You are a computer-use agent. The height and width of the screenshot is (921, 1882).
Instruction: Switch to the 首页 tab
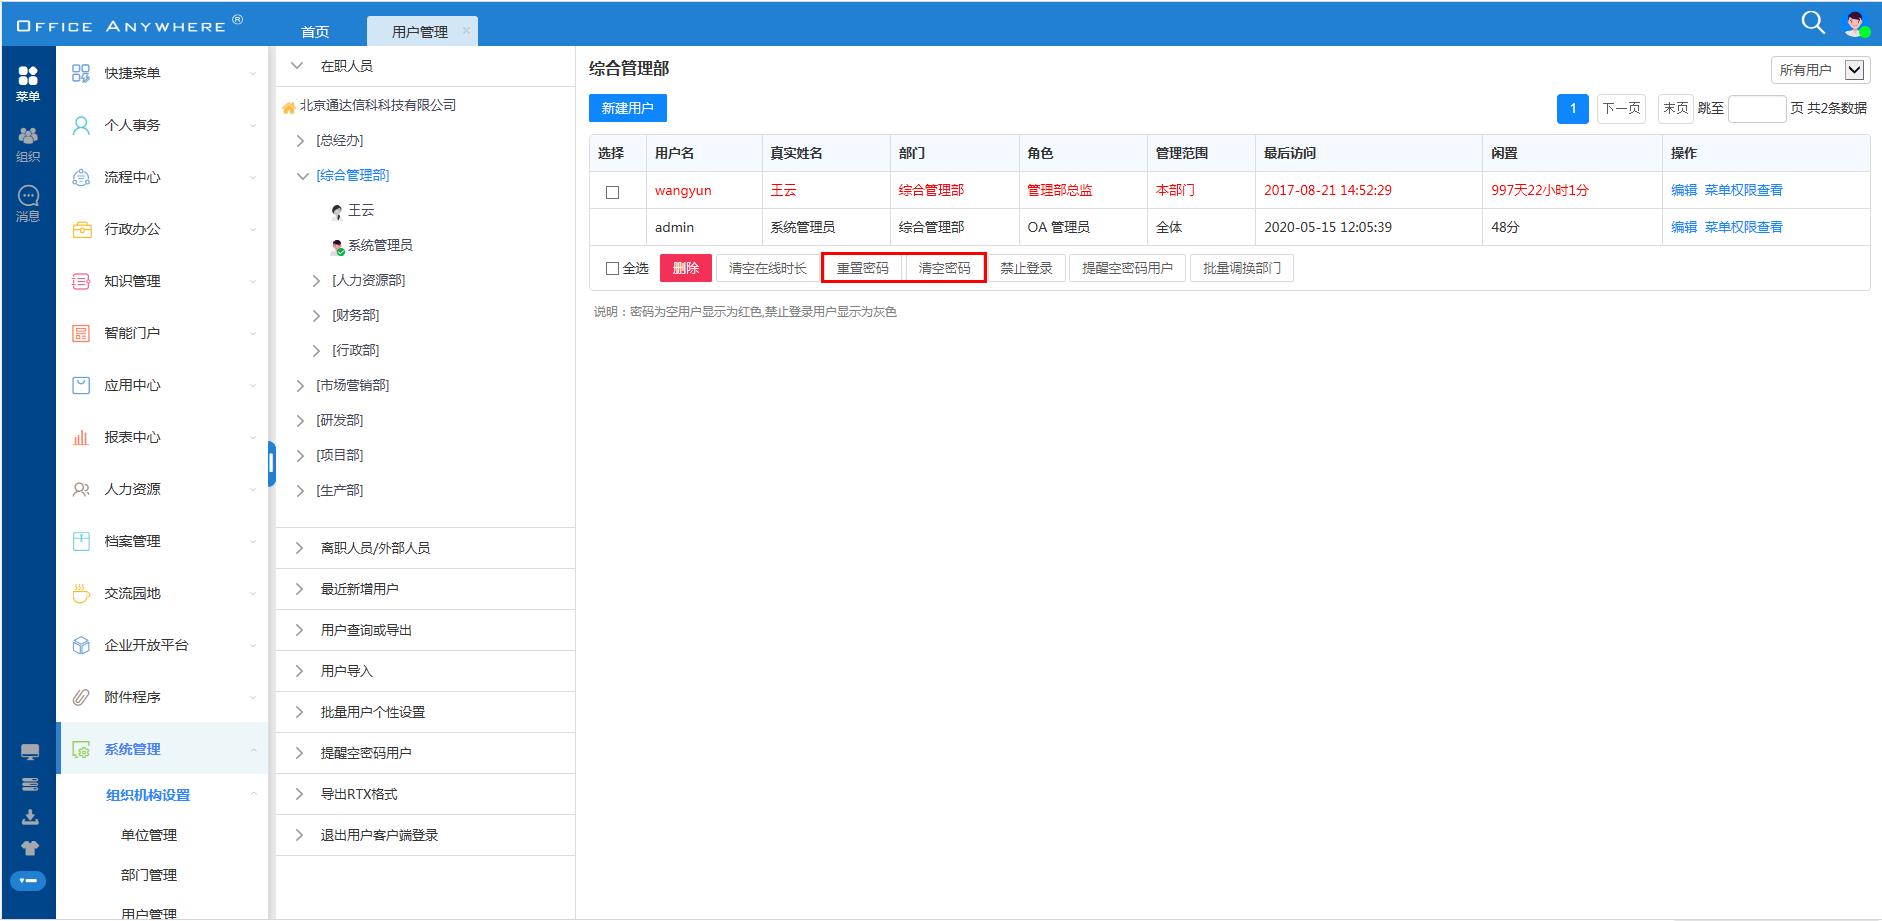pyautogui.click(x=315, y=32)
